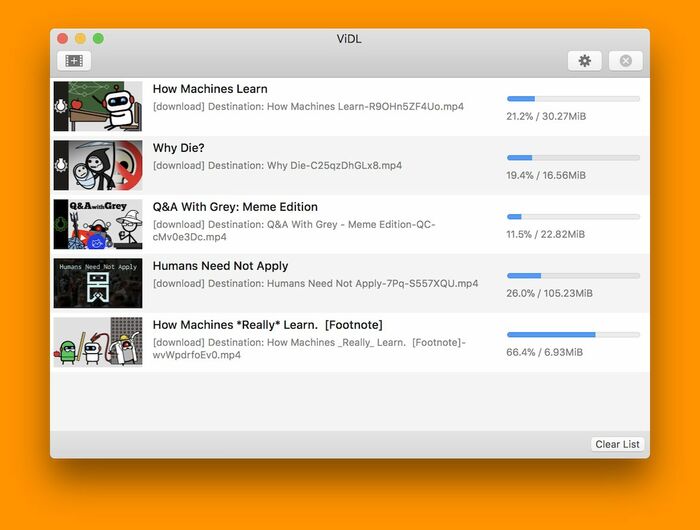The width and height of the screenshot is (700, 530).
Task: Click the Humans Need Not Apply thumbnail
Action: click(x=98, y=283)
